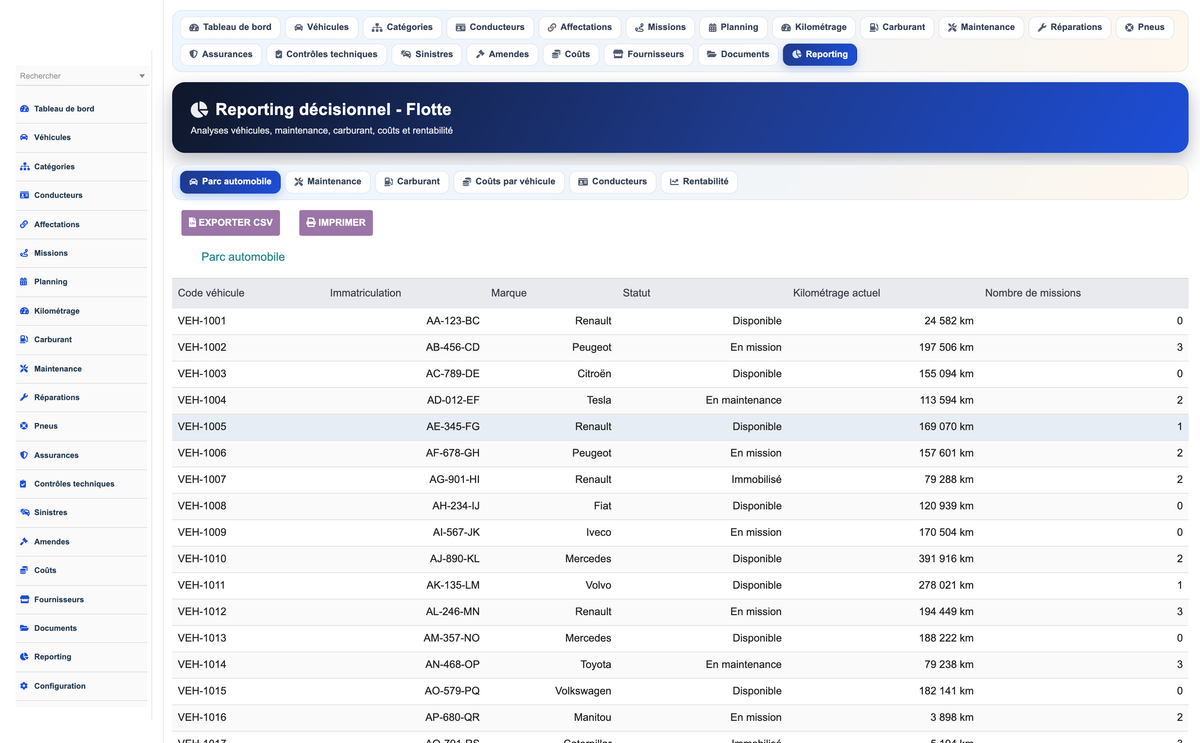
Task: Click the Assurances shield icon in sidebar
Action: [x=24, y=455]
